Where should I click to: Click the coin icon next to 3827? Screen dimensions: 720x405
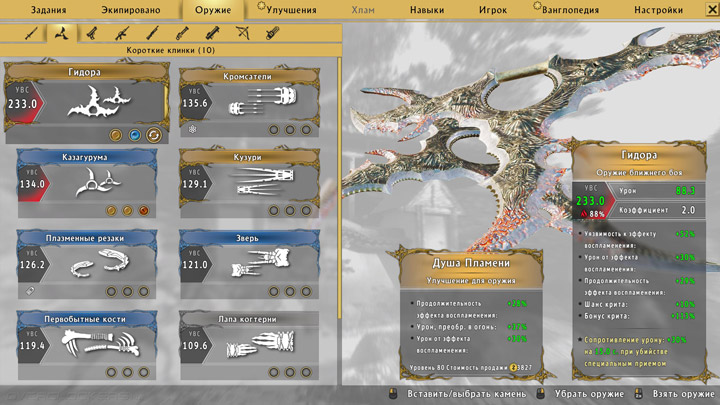pyautogui.click(x=513, y=367)
